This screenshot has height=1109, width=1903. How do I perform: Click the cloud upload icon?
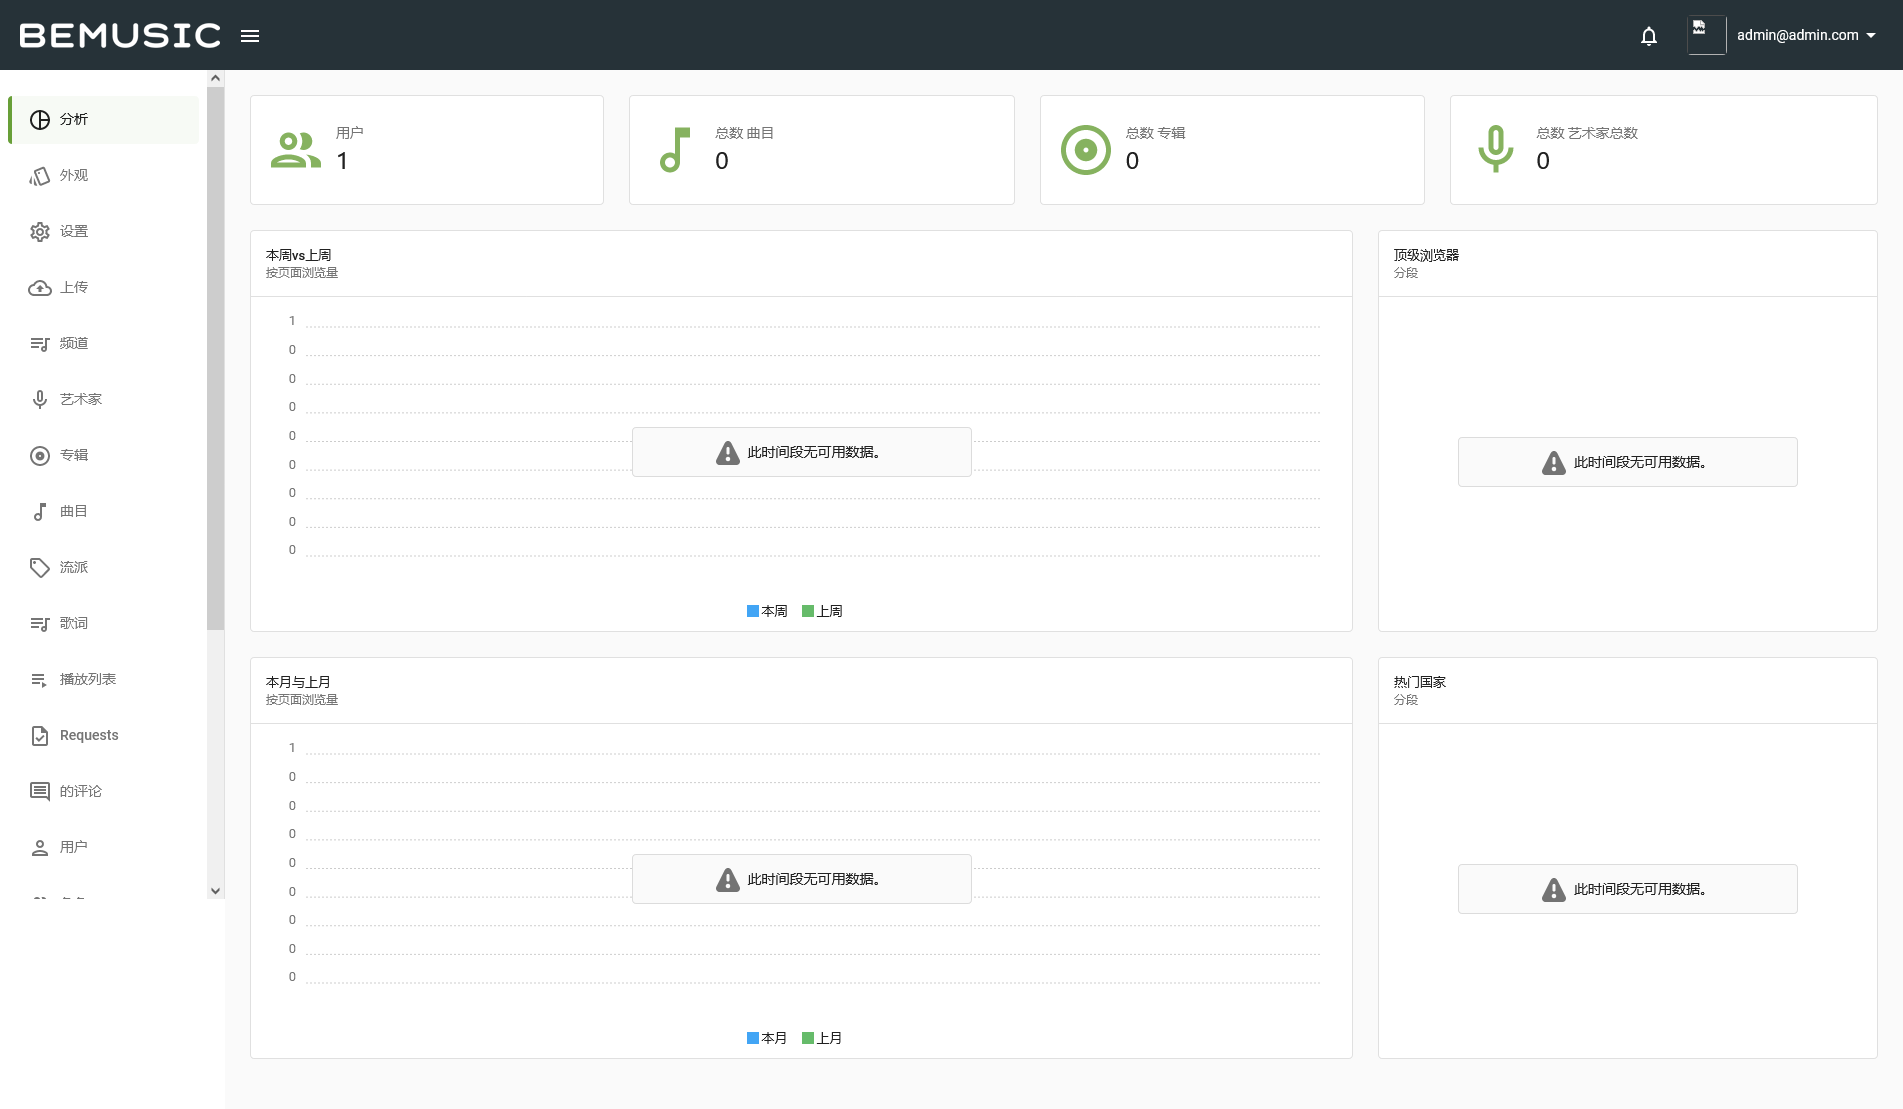click(x=40, y=288)
